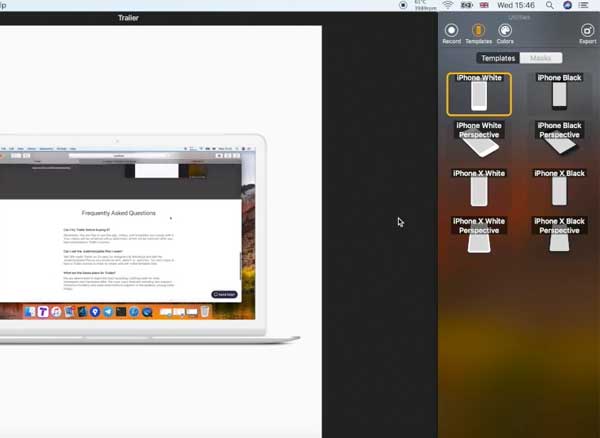Open Spotlight search magnifier icon
This screenshot has width=600, height=438.
(x=549, y=5)
